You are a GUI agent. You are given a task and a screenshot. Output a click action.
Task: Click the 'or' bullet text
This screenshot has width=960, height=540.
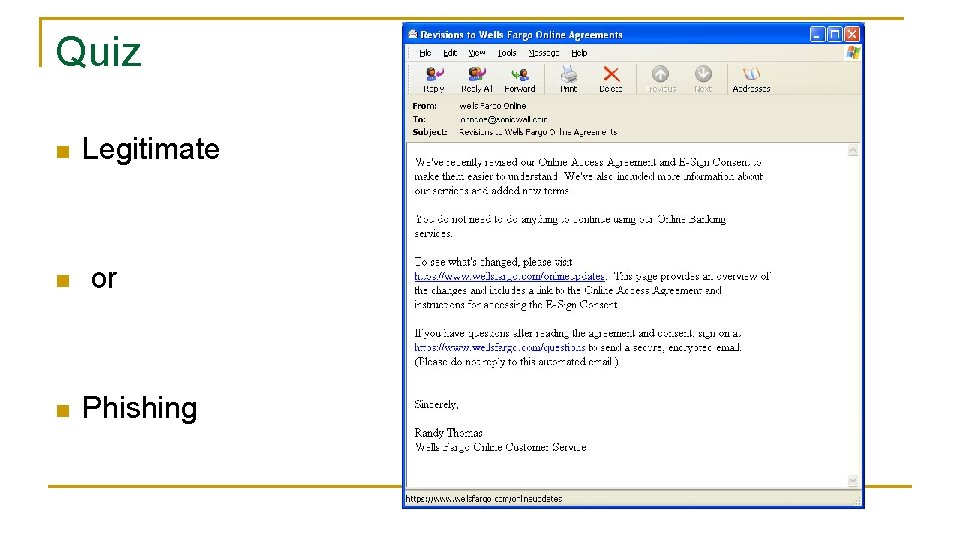tap(103, 279)
